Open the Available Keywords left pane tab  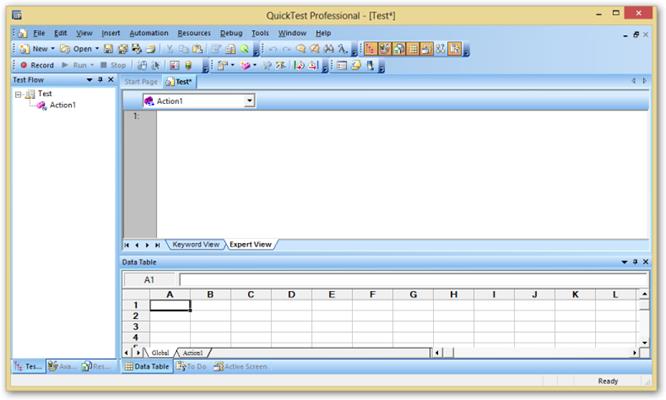point(62,366)
